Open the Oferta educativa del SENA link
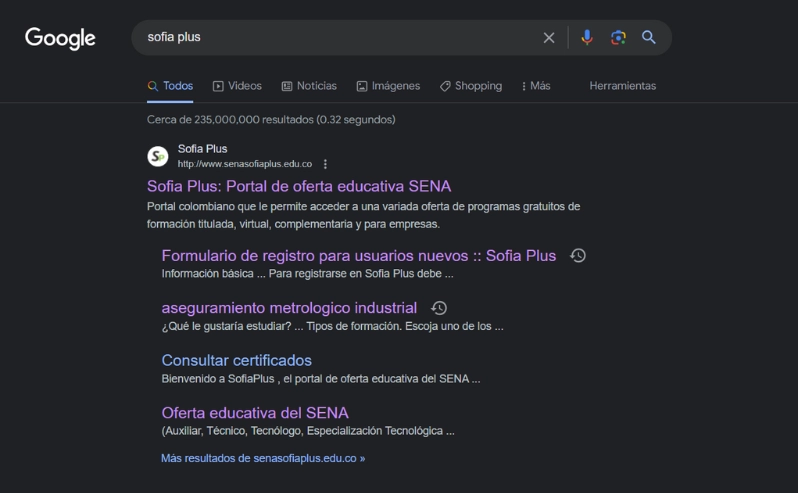Image resolution: width=798 pixels, height=493 pixels. (255, 413)
